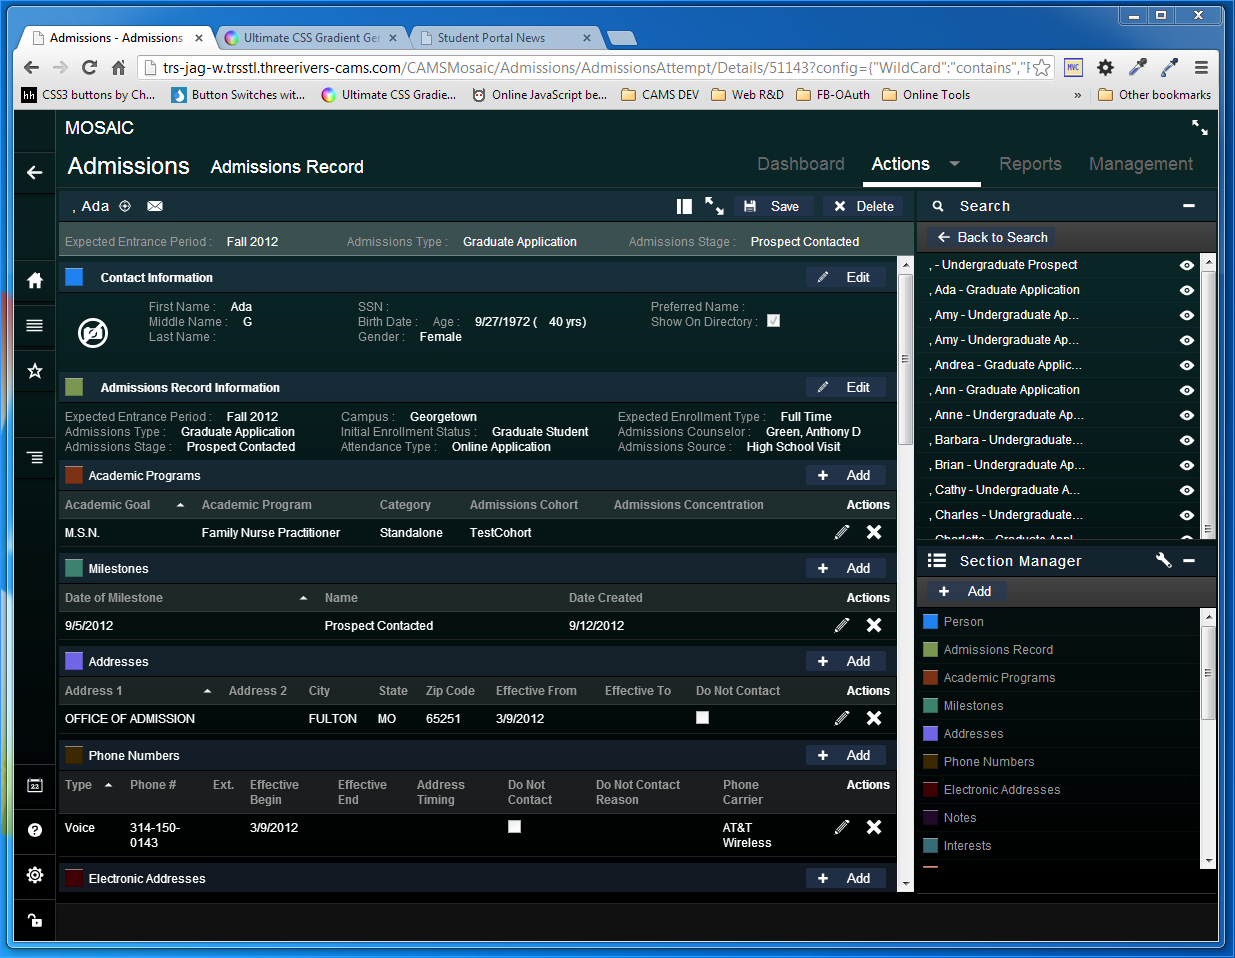
Task: Click the favorites star icon in sidebar
Action: (34, 371)
